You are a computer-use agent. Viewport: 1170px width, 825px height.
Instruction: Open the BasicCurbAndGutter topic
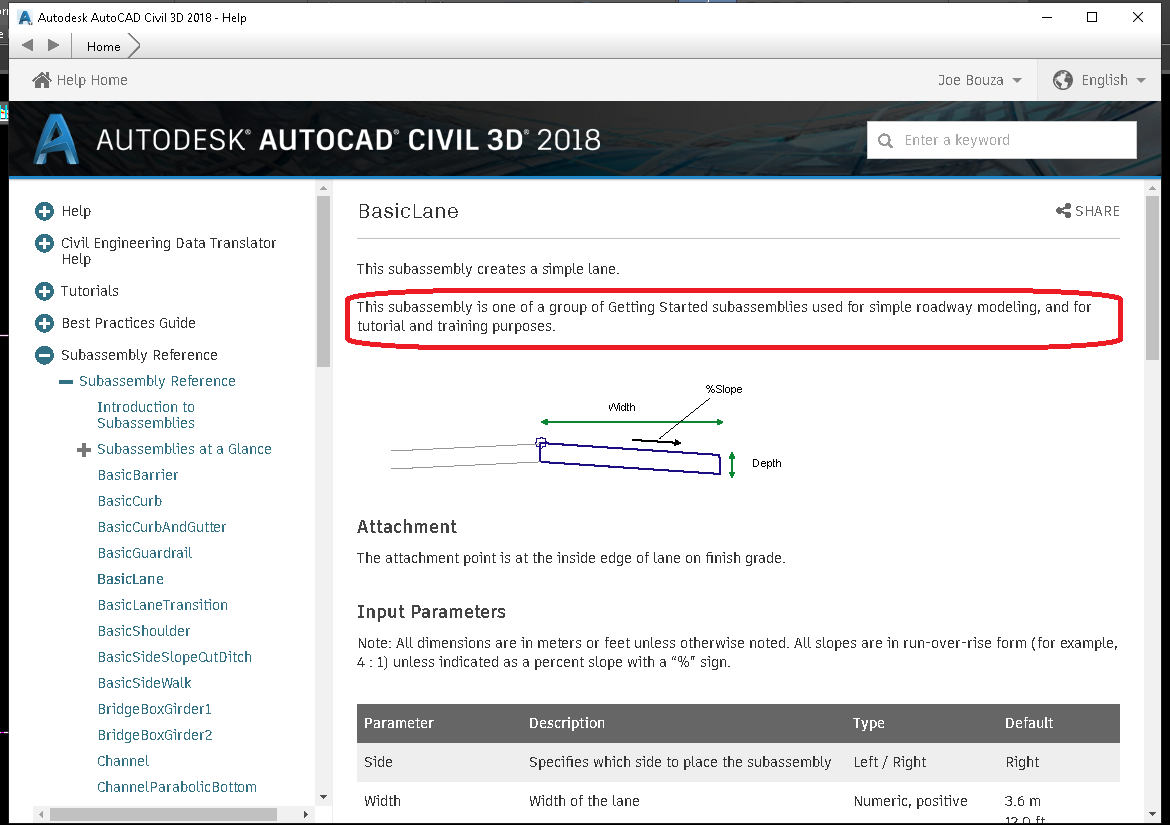(x=162, y=527)
